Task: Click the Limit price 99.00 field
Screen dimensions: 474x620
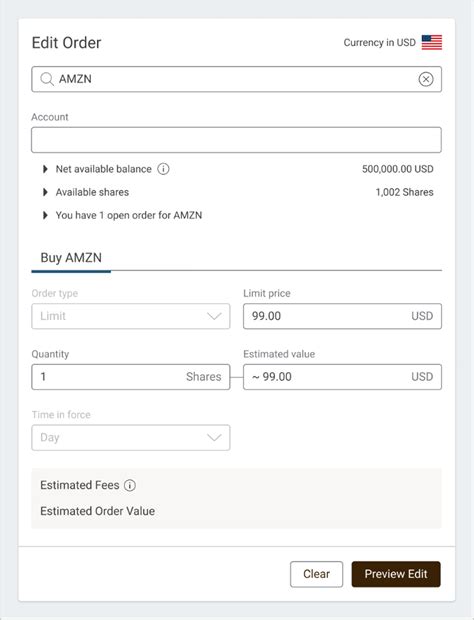Action: (342, 316)
